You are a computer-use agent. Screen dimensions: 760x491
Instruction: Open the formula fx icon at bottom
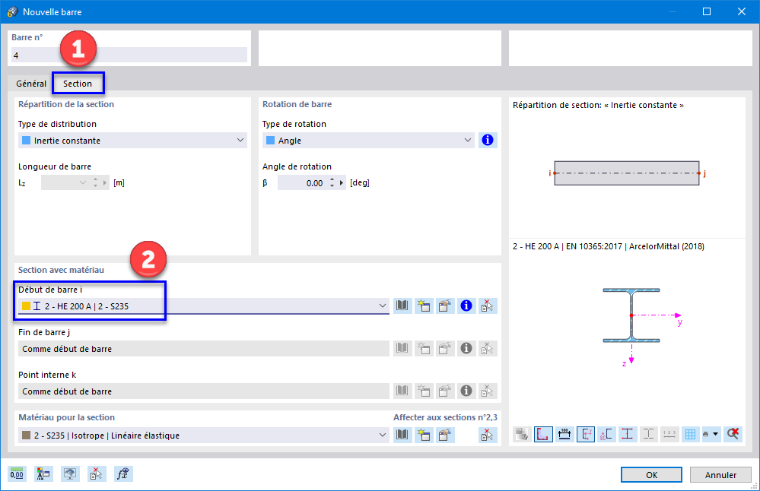pos(123,474)
